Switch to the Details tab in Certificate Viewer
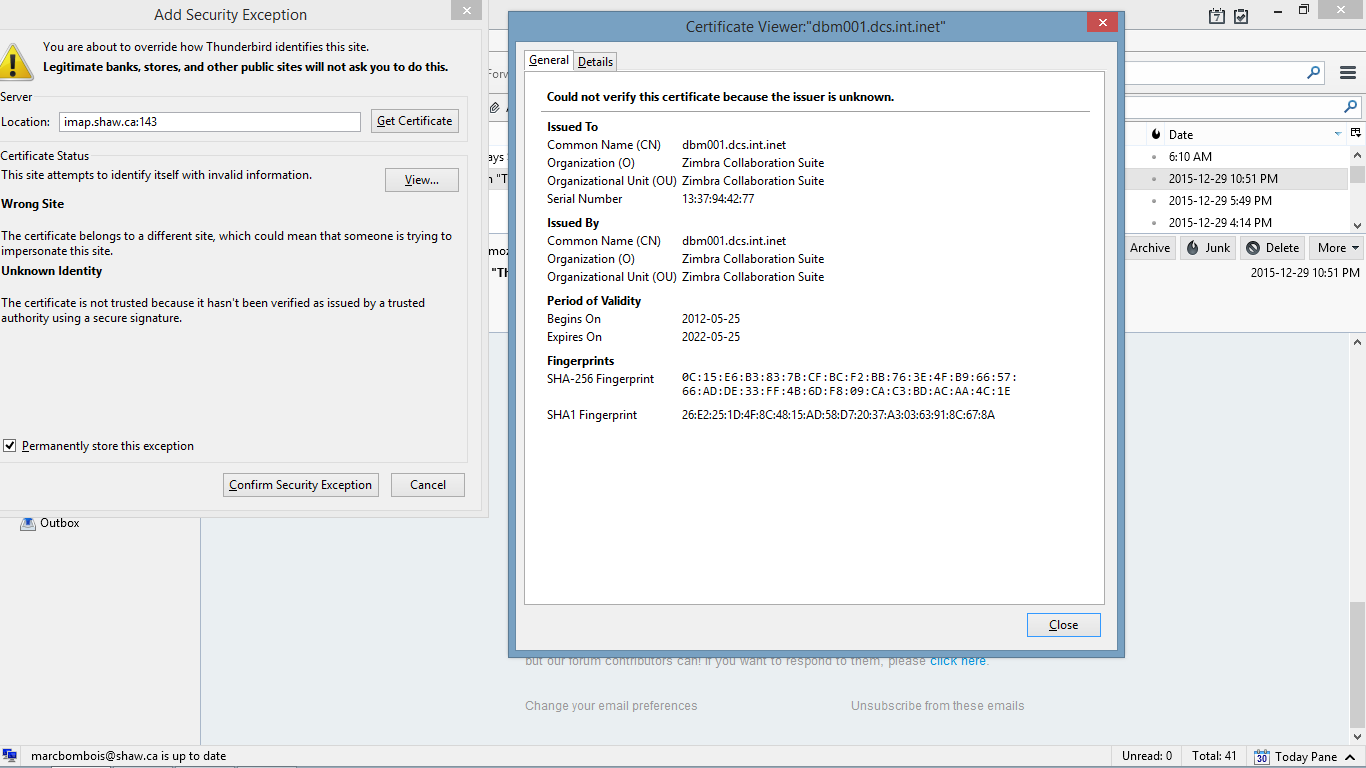 tap(595, 62)
